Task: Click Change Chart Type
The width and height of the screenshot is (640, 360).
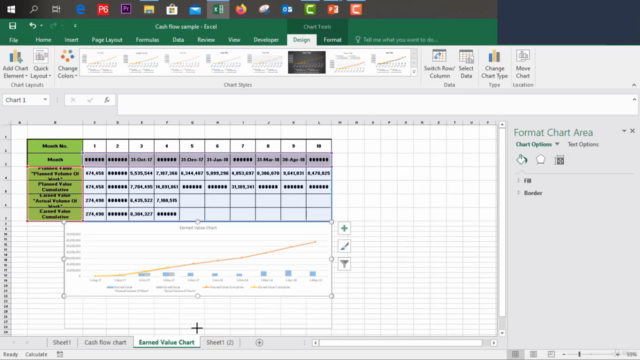Action: tap(494, 64)
